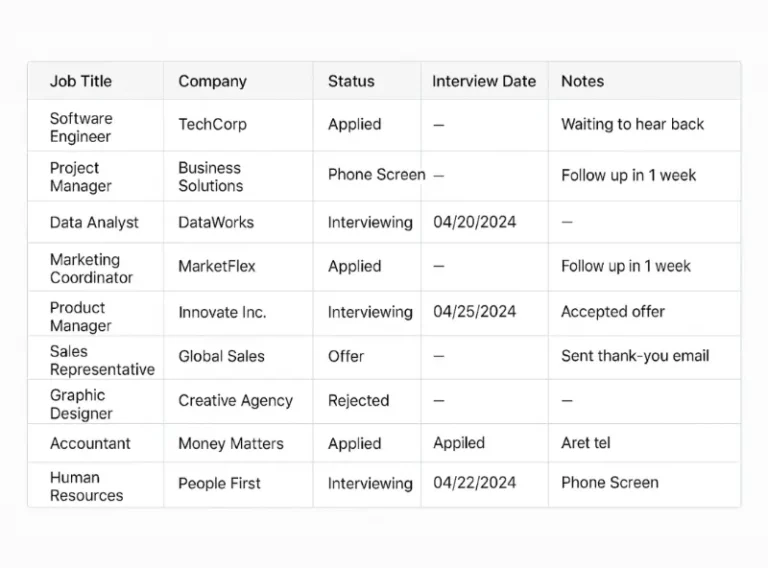Click the Money Matters company cell
768x568 pixels.
231,444
